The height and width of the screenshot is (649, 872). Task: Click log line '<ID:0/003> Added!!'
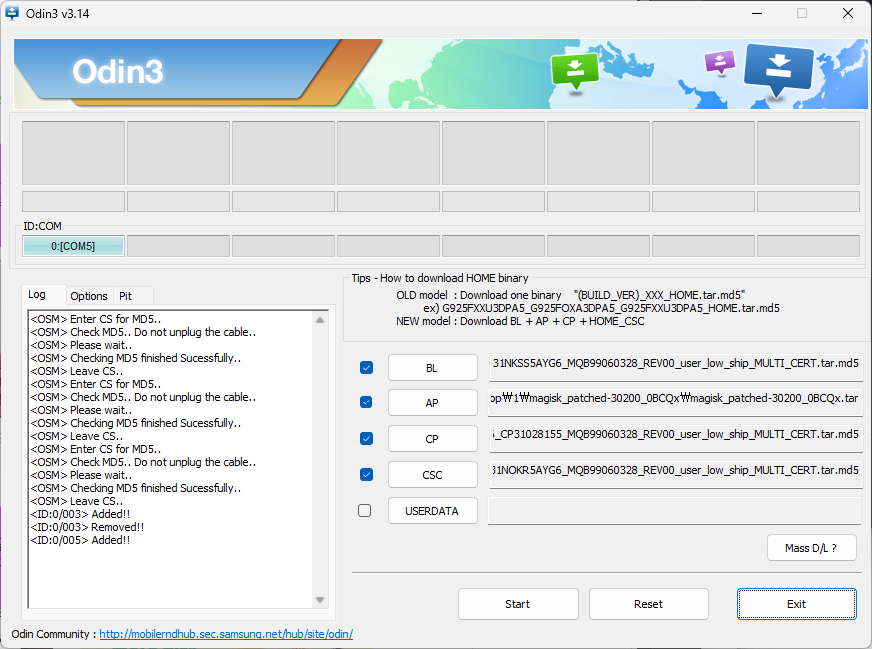[80, 514]
